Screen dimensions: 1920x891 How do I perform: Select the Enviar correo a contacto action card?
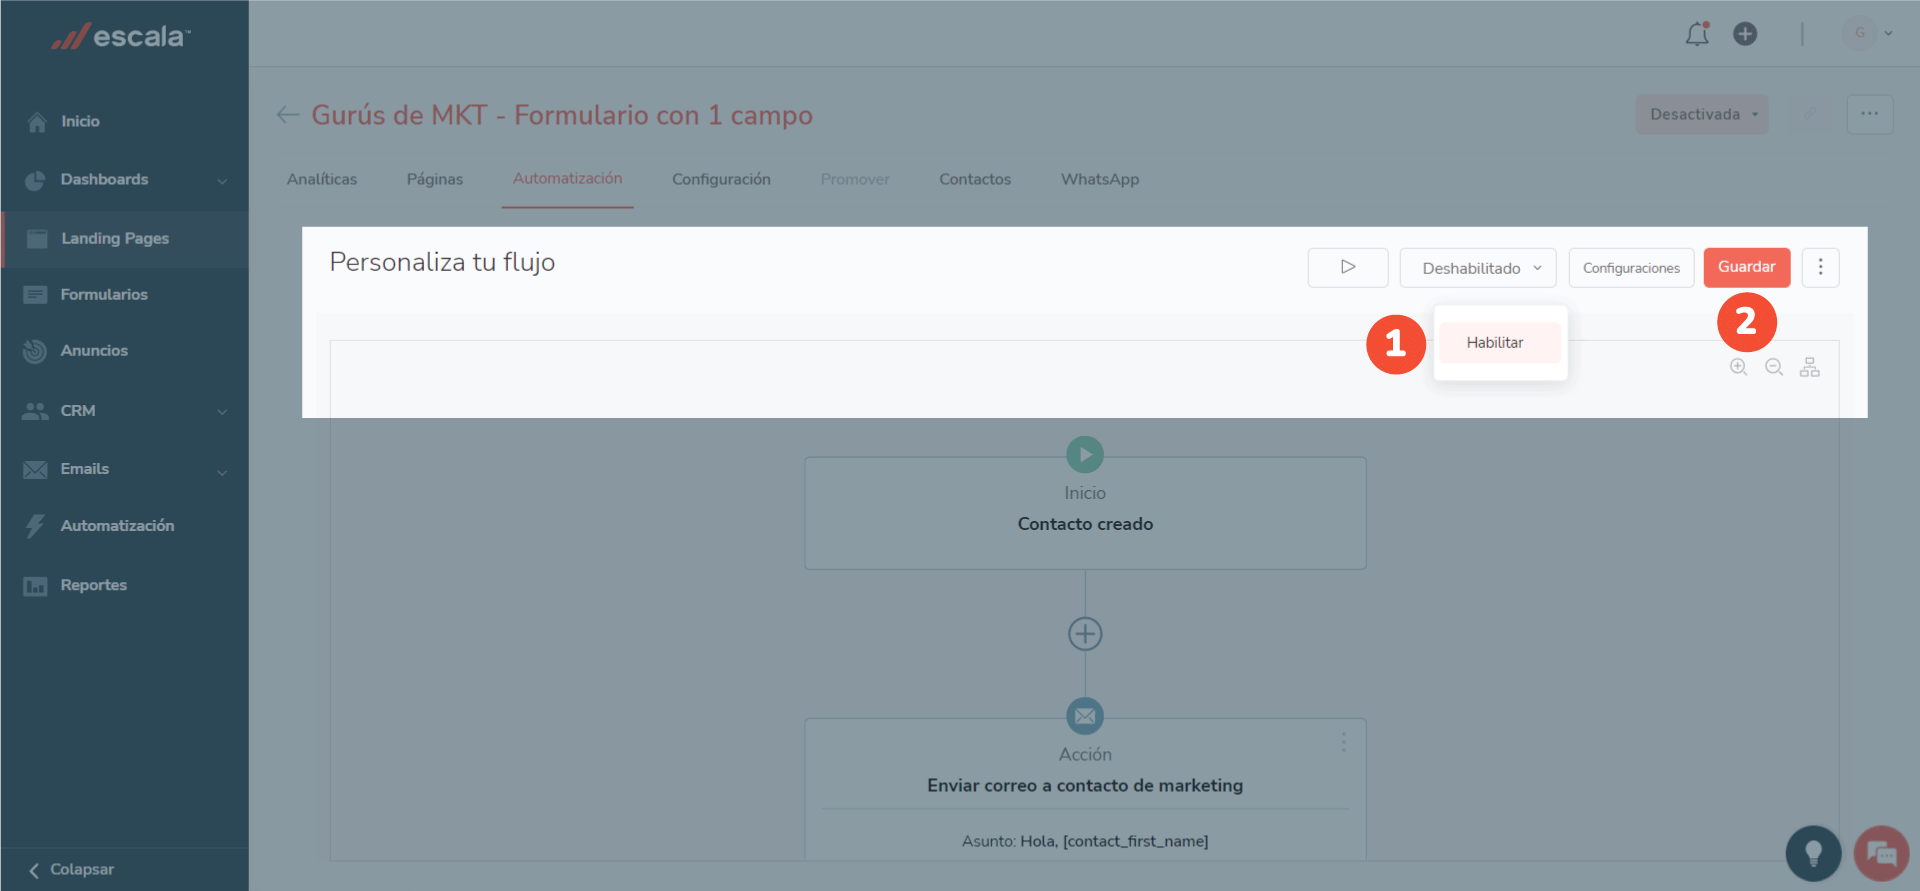[x=1085, y=789]
